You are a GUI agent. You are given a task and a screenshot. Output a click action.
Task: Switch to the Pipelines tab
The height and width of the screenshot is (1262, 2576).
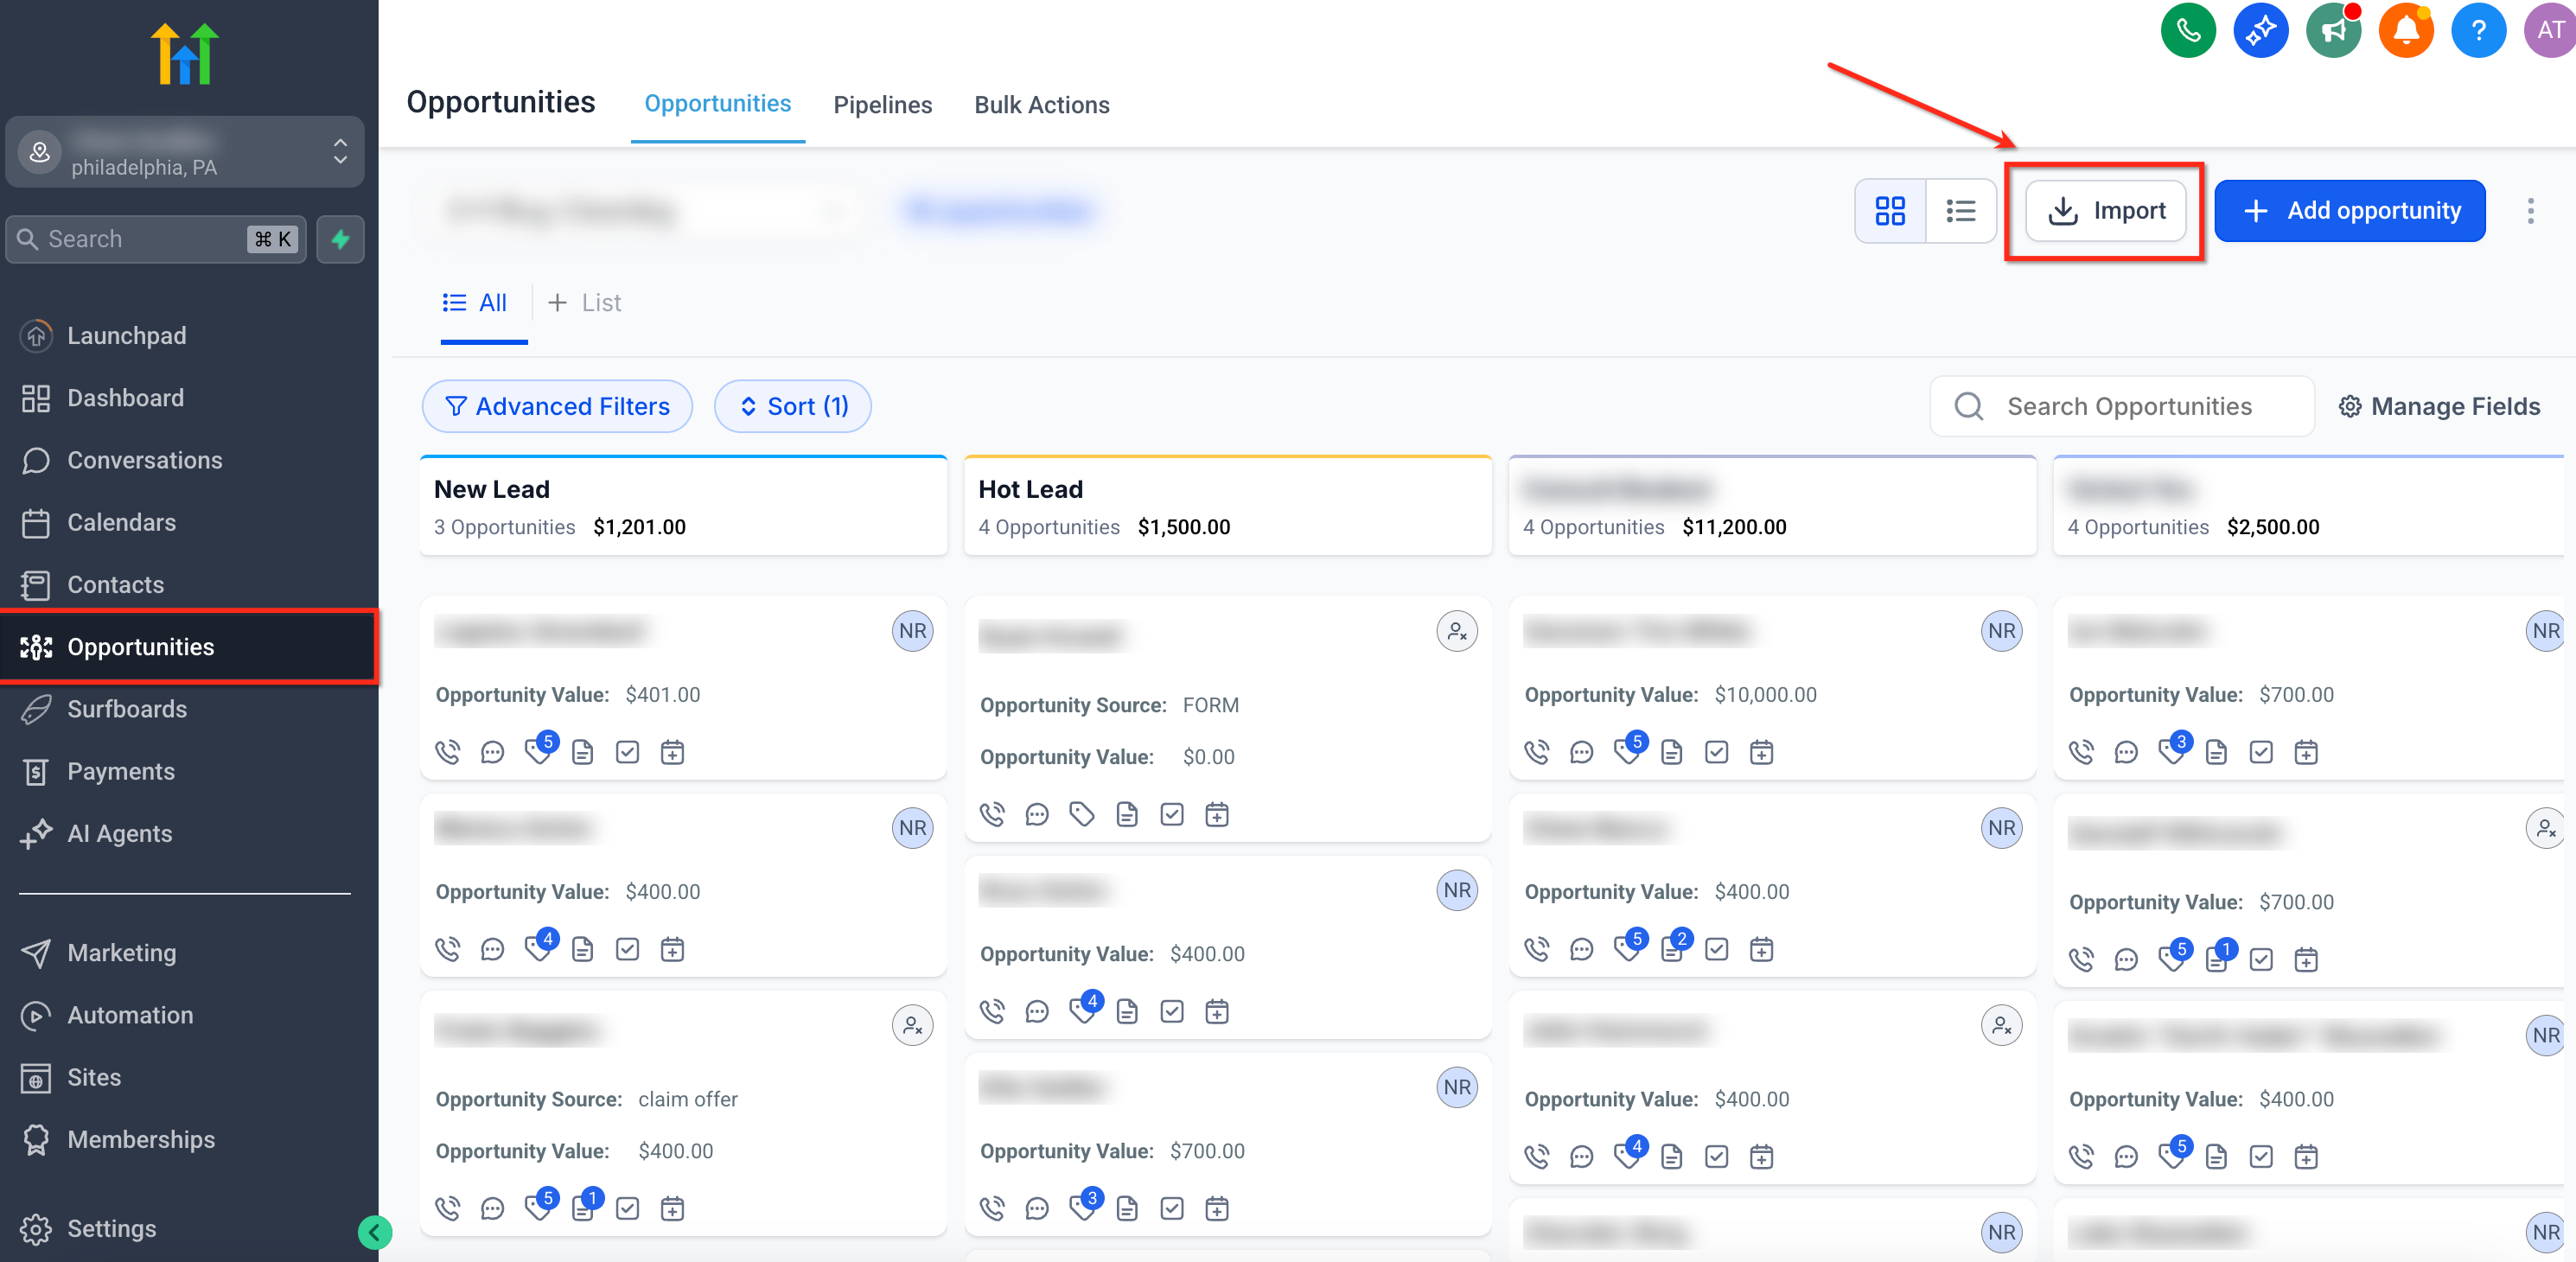(882, 105)
